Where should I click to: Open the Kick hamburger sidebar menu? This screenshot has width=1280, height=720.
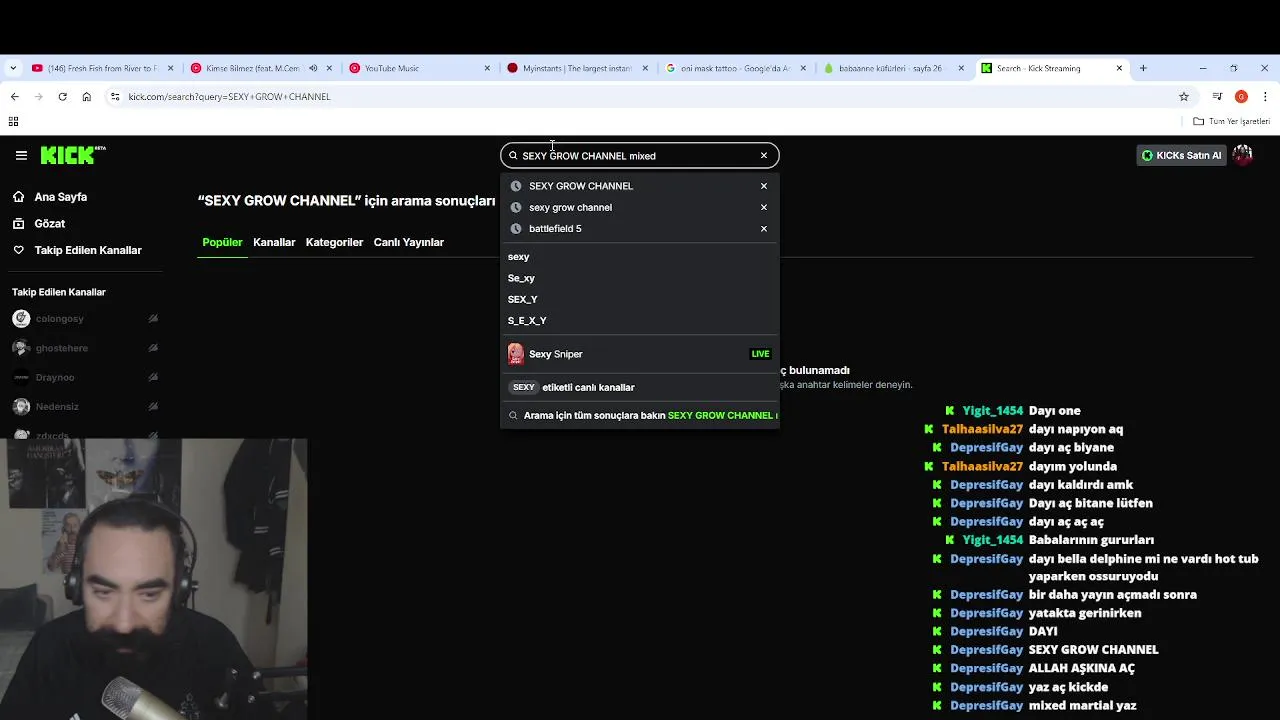pyautogui.click(x=21, y=155)
